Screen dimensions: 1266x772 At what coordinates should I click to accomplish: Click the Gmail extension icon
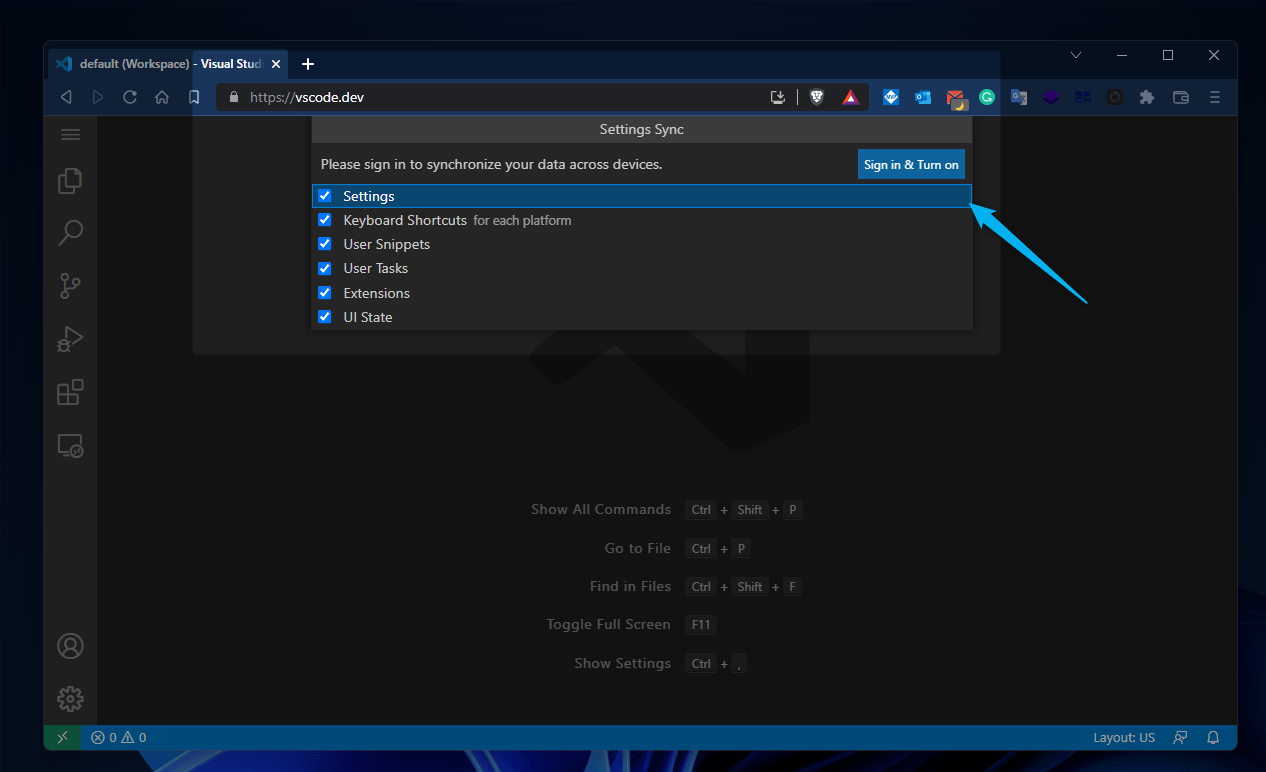coord(956,98)
